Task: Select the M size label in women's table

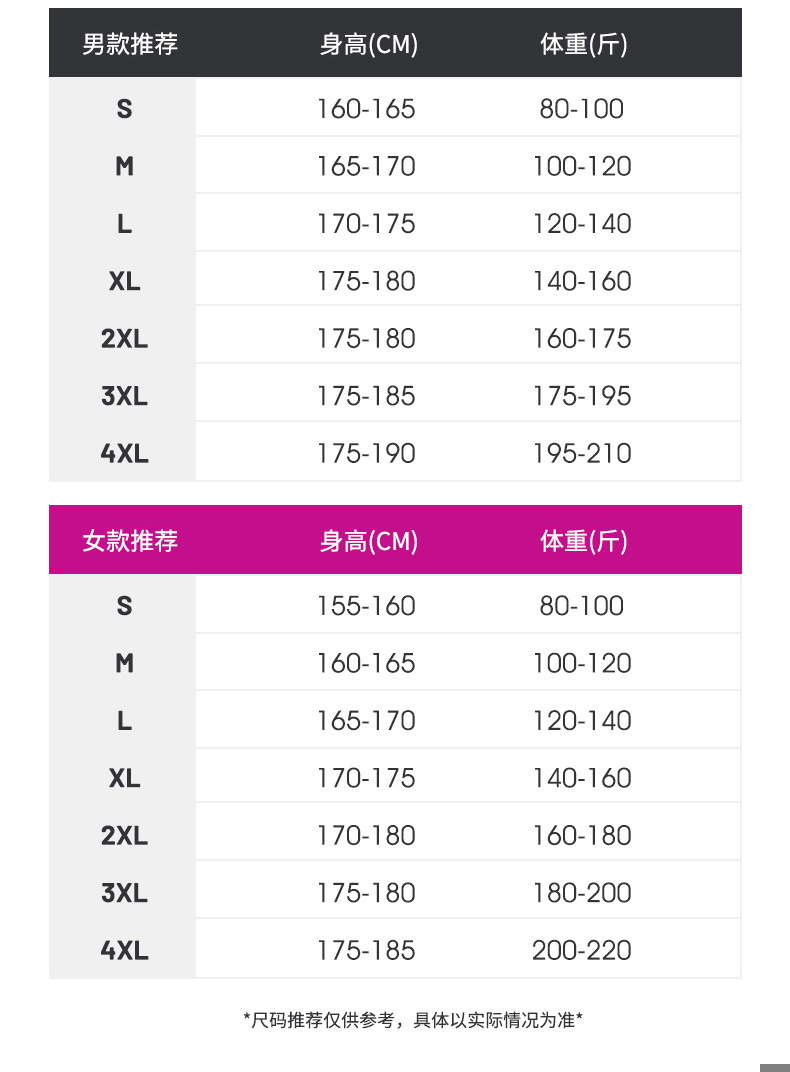Action: coord(124,663)
